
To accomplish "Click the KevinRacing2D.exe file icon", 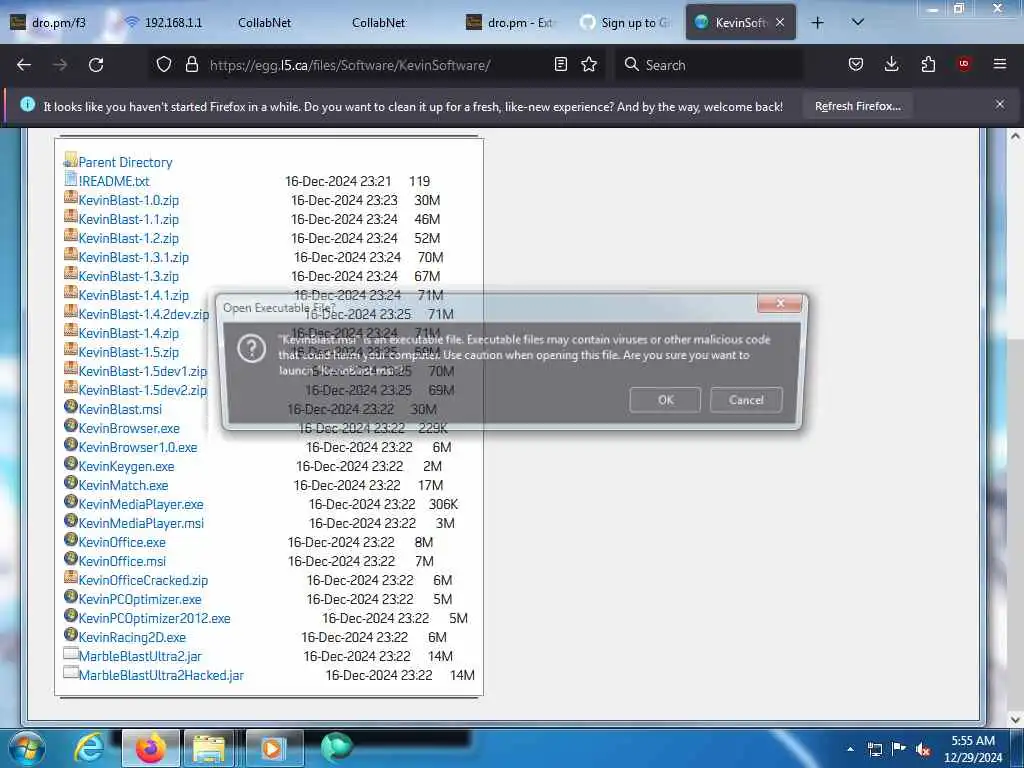I will click(x=71, y=634).
